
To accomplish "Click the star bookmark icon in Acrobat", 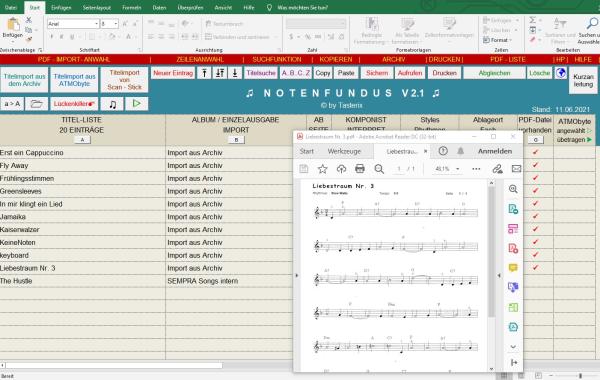I will (x=323, y=169).
